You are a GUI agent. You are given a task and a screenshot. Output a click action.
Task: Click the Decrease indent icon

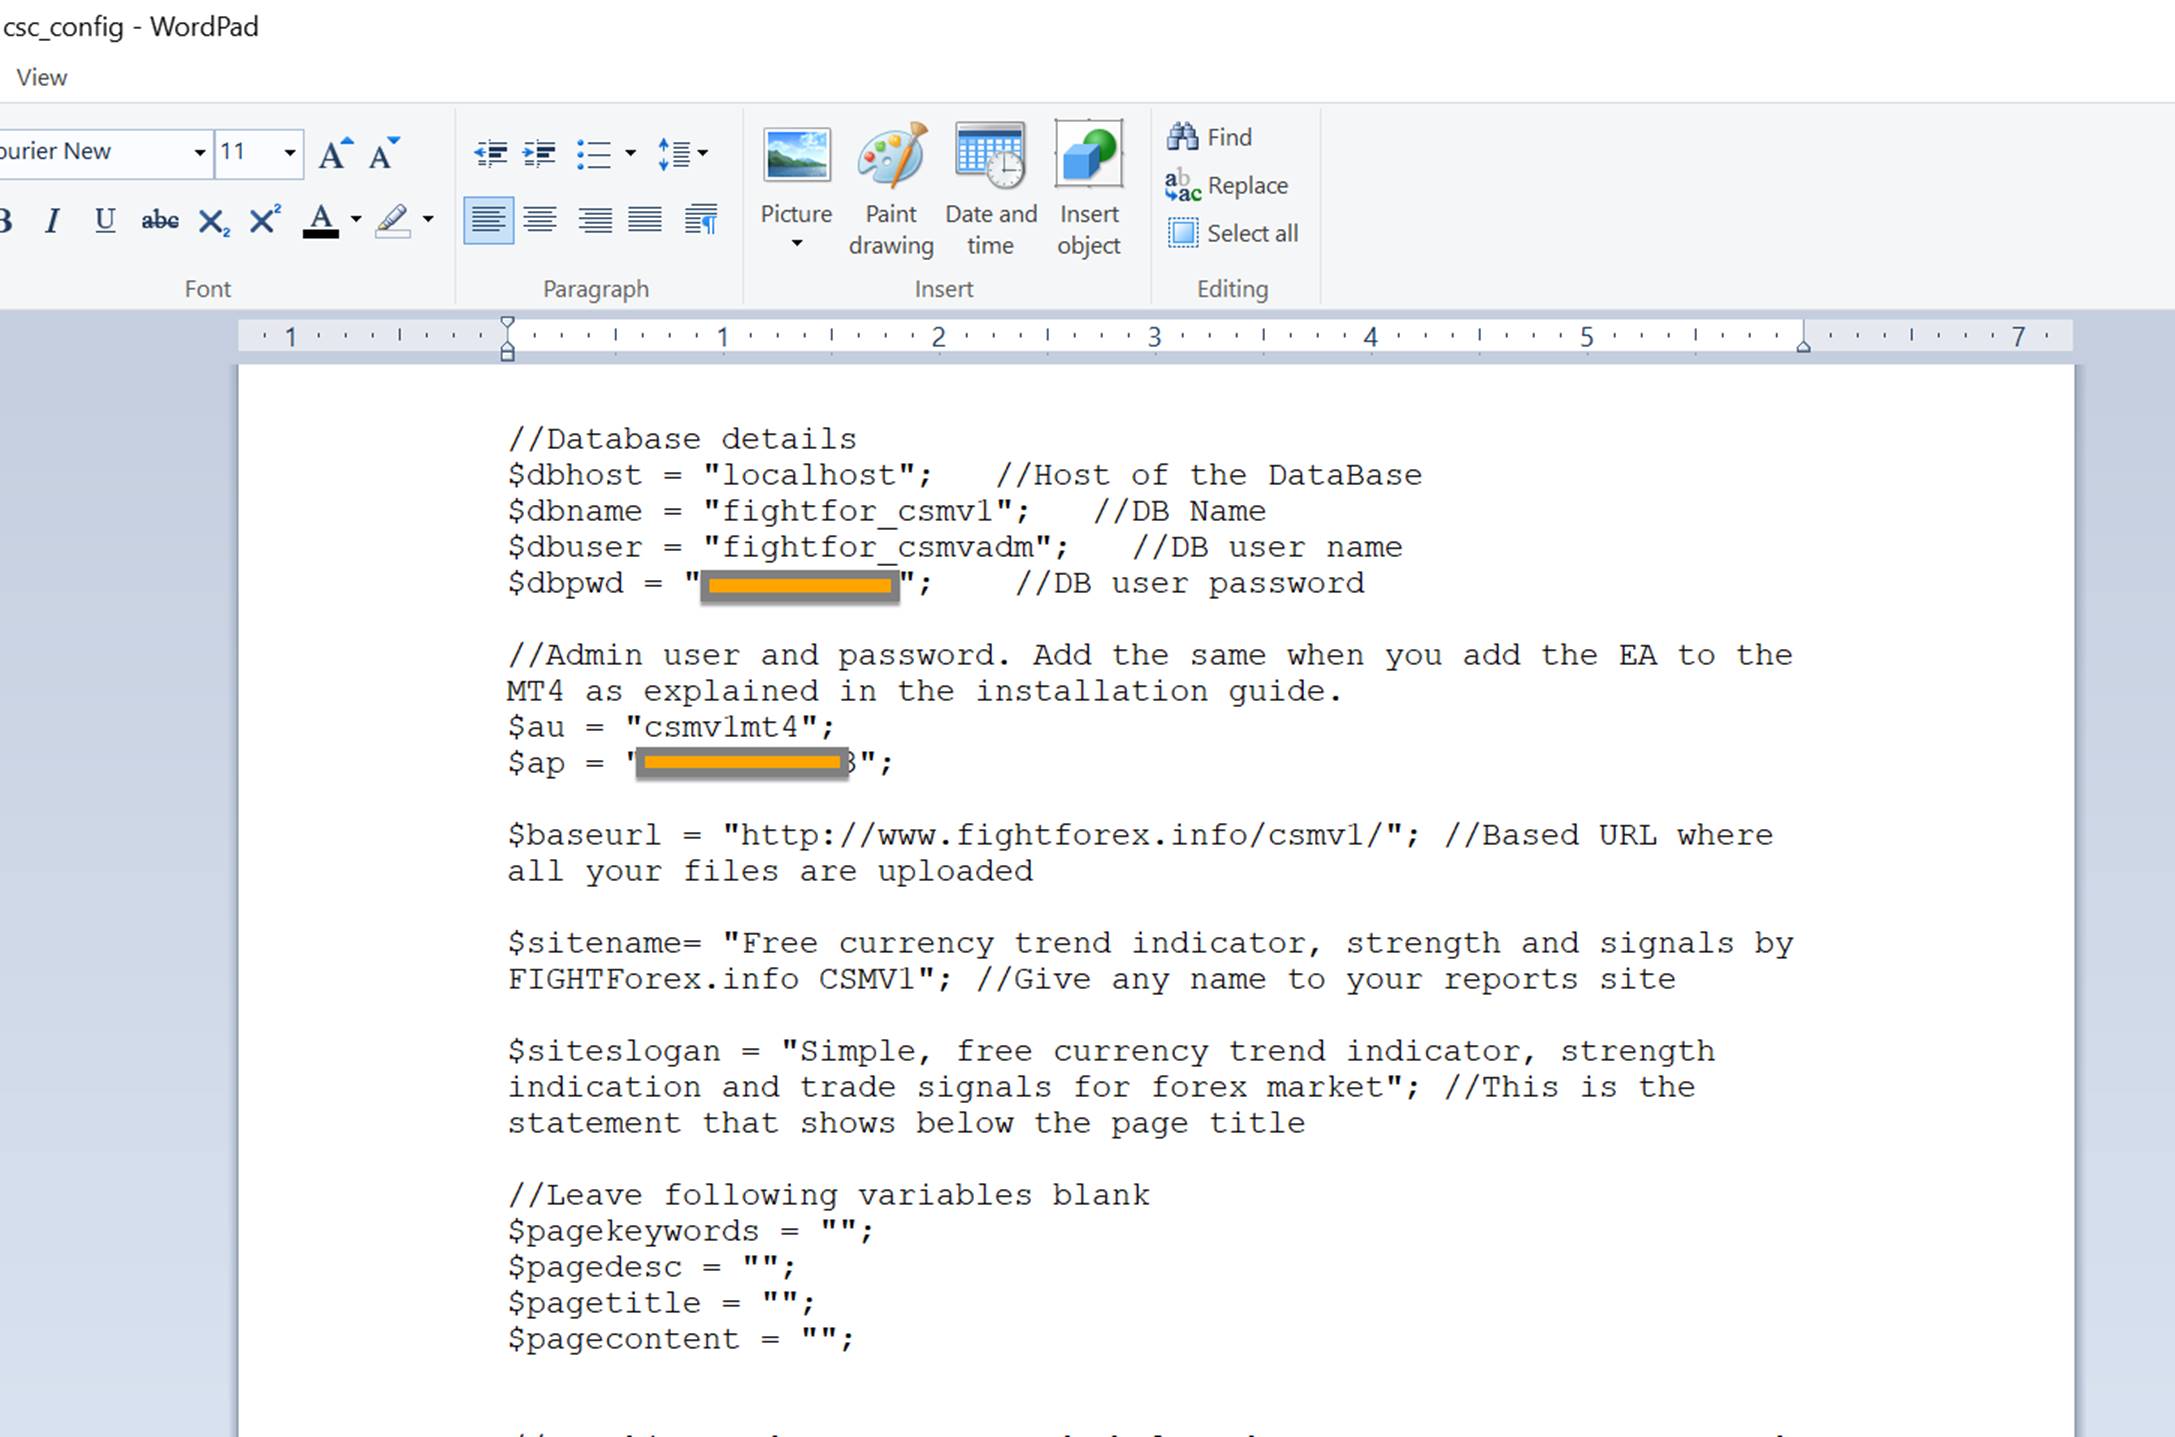pos(490,153)
